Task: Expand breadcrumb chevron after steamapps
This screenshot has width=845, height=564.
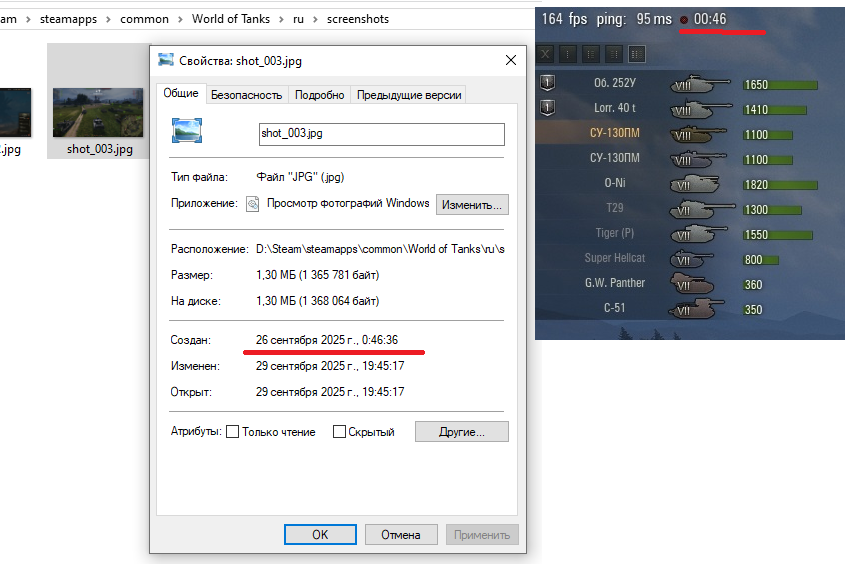Action: pos(108,19)
